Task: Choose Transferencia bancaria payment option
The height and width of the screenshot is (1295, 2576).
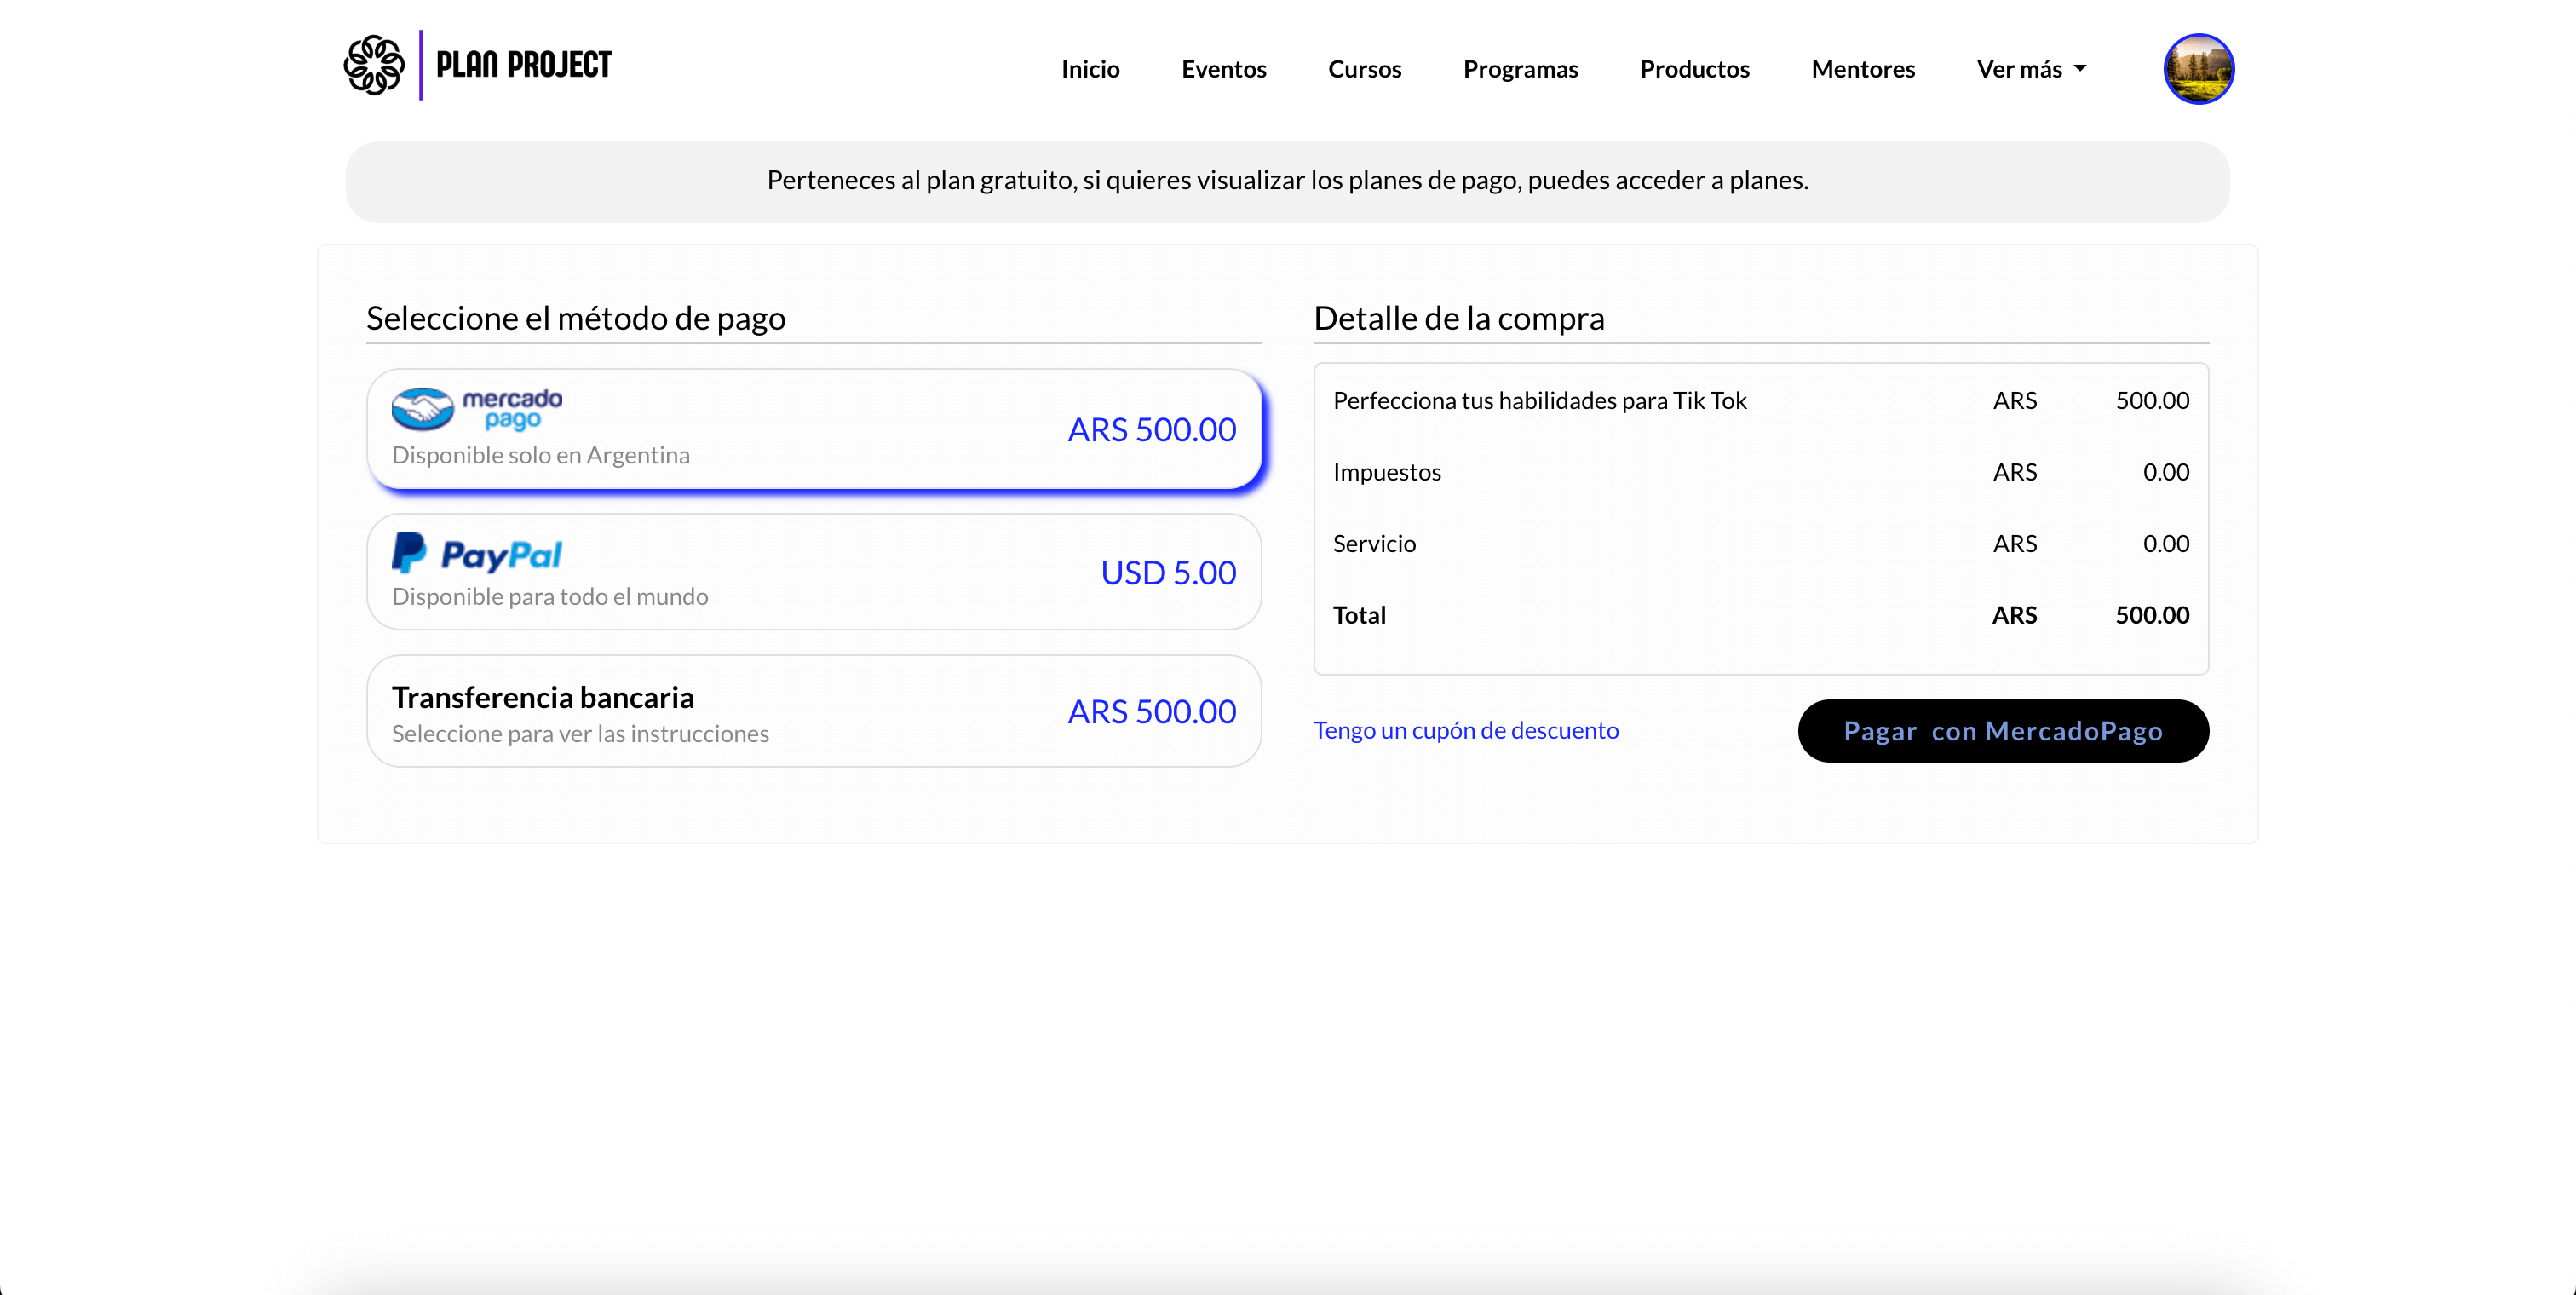Action: pyautogui.click(x=813, y=712)
